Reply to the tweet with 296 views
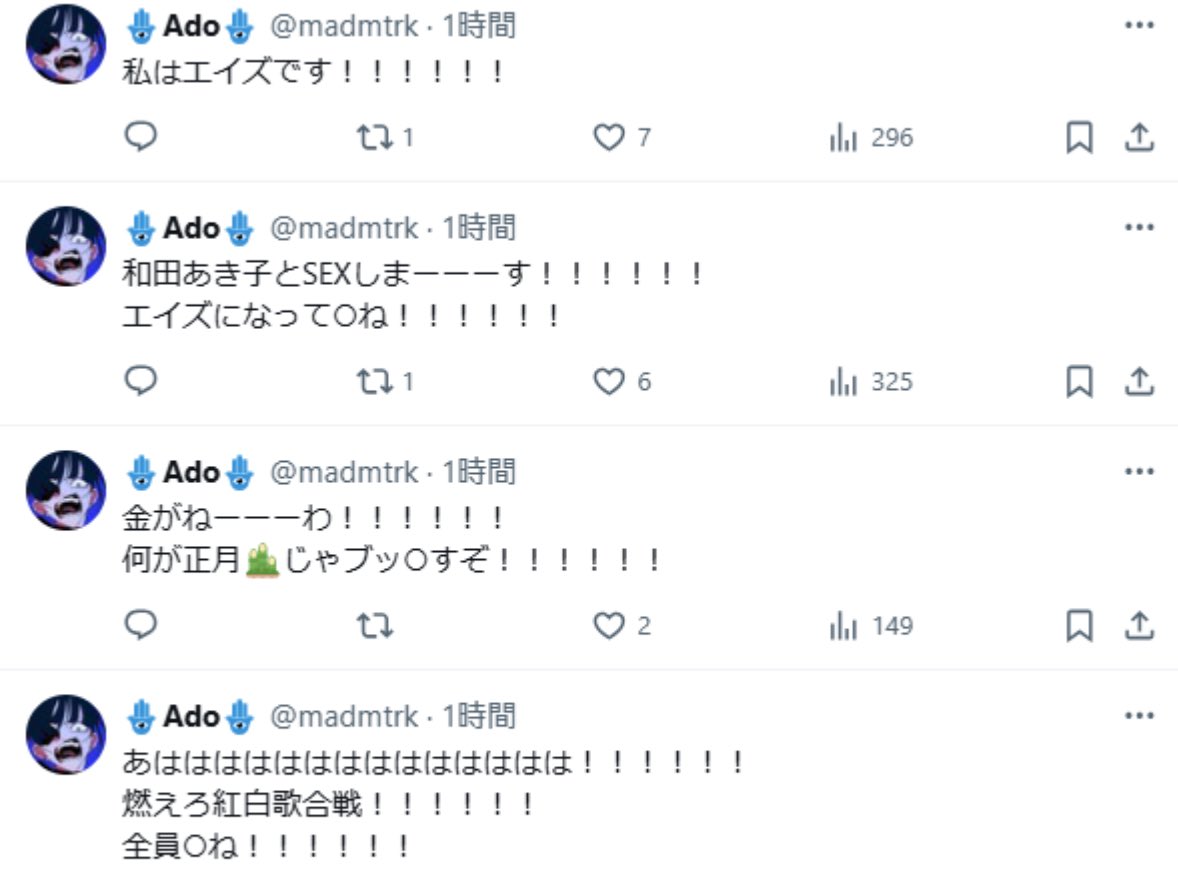 (141, 137)
